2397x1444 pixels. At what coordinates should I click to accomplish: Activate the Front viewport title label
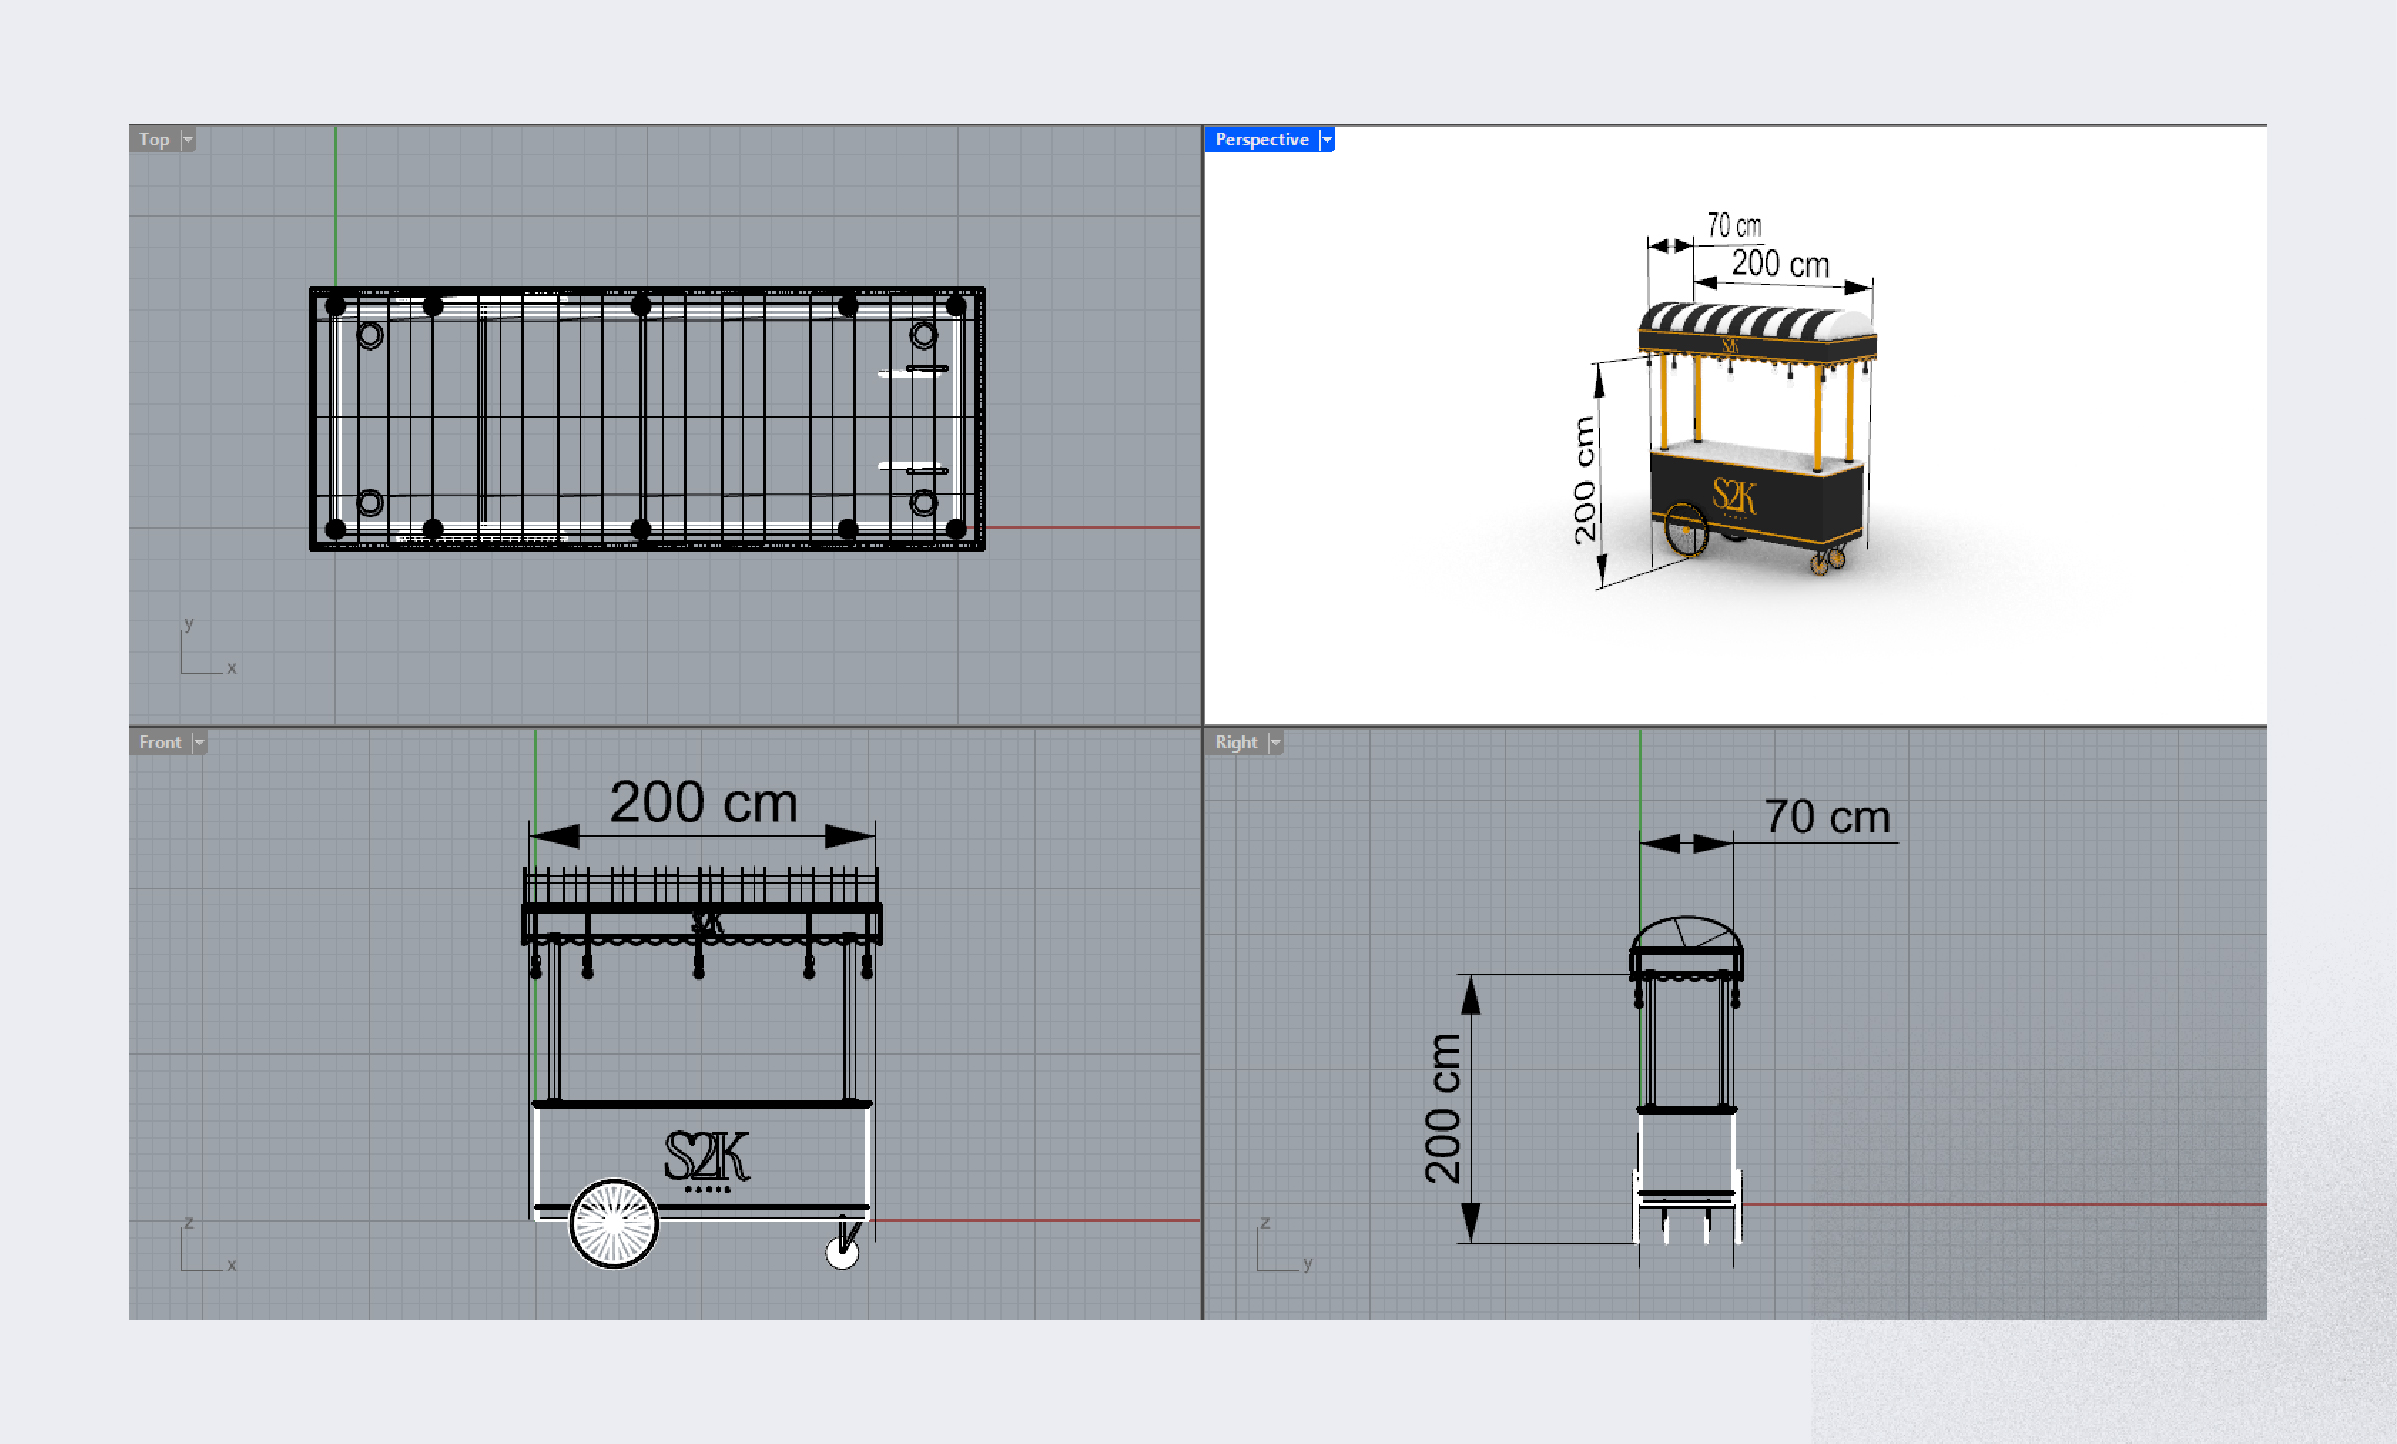pyautogui.click(x=160, y=742)
